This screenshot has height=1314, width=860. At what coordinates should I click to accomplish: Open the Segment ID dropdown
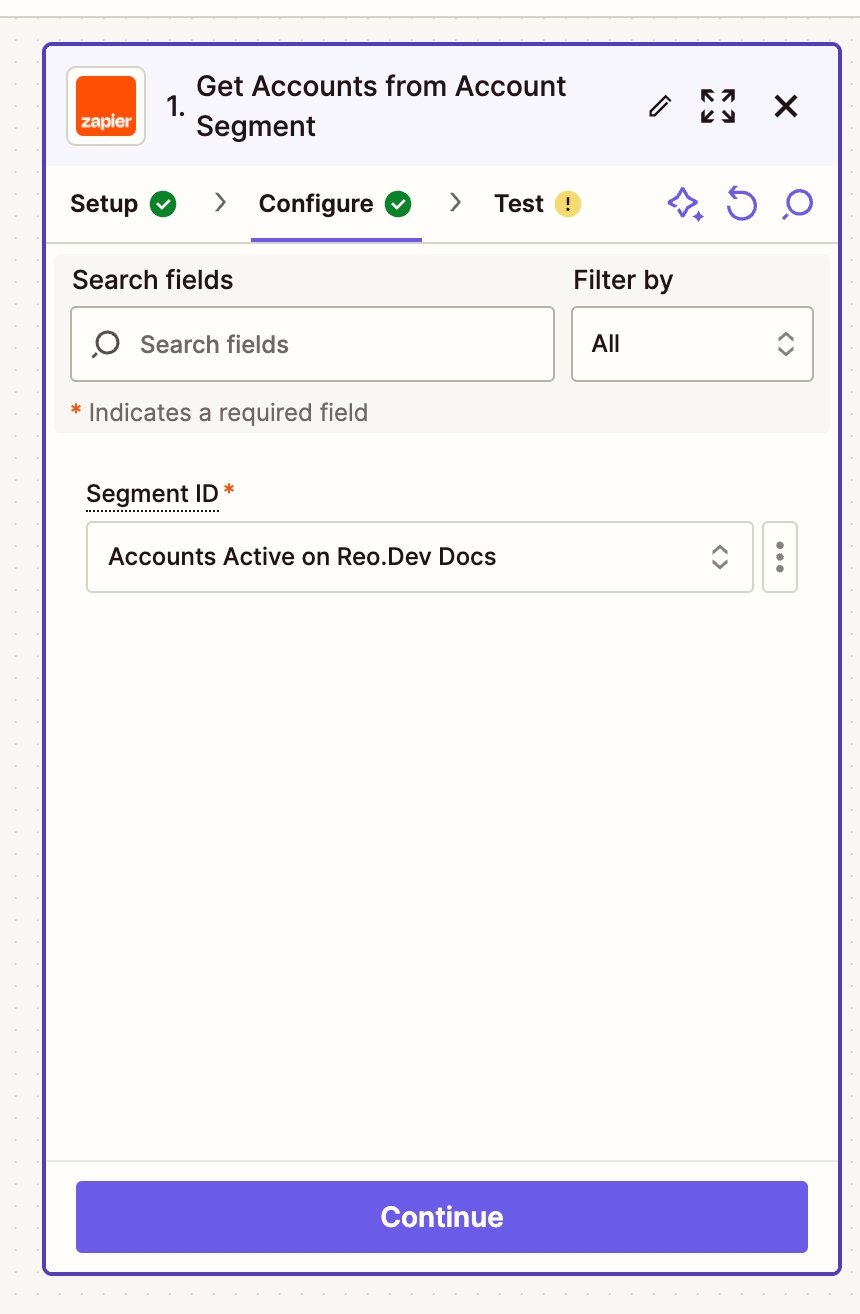tap(419, 557)
